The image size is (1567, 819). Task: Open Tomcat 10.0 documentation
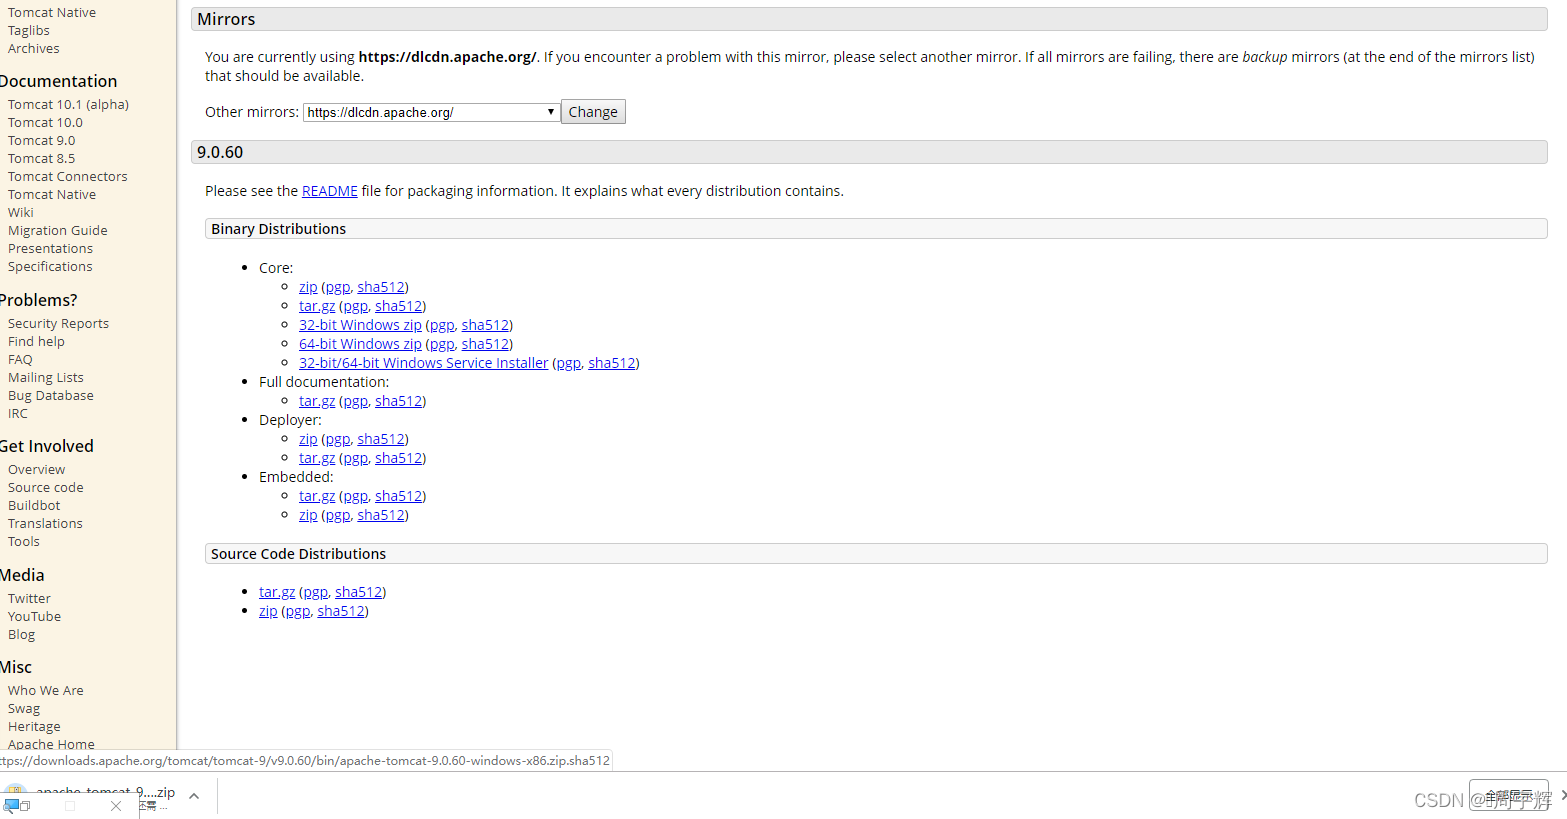[x=45, y=123]
